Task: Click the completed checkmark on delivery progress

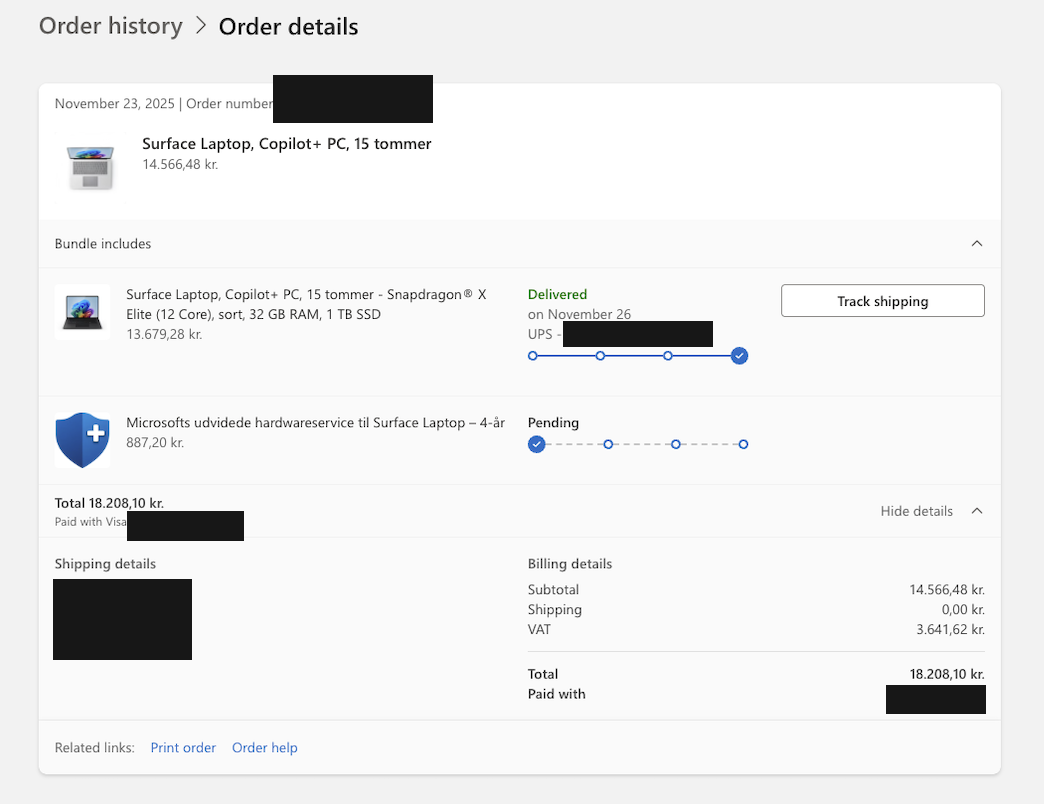Action: tap(739, 356)
